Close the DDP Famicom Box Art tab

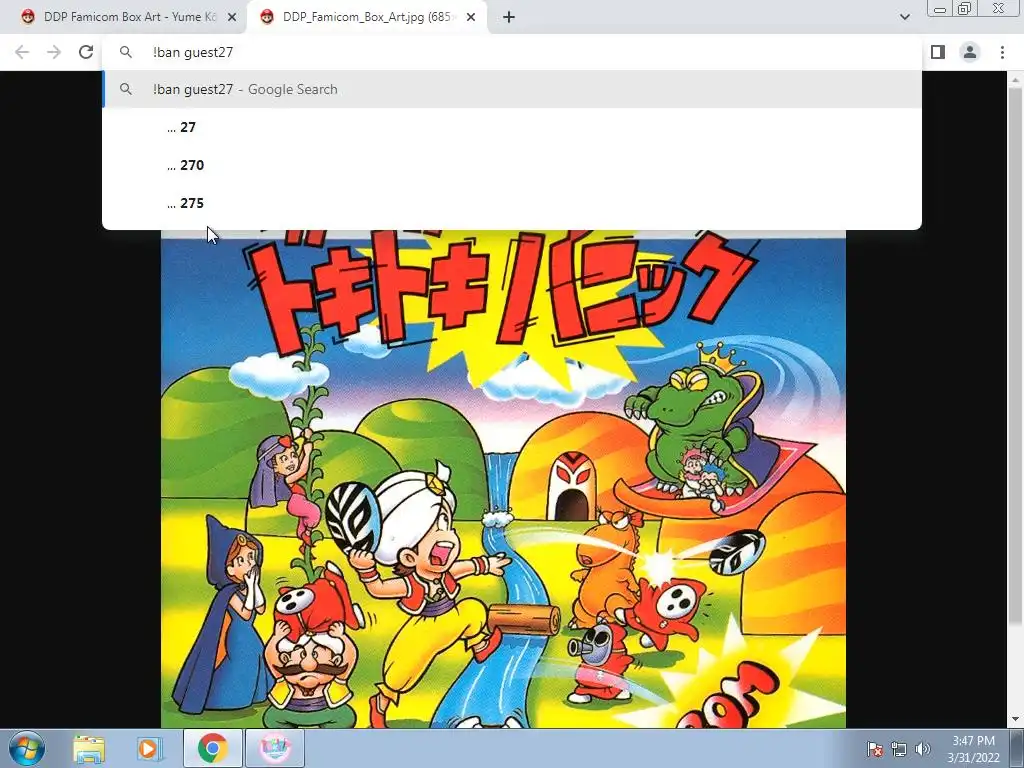tap(232, 18)
